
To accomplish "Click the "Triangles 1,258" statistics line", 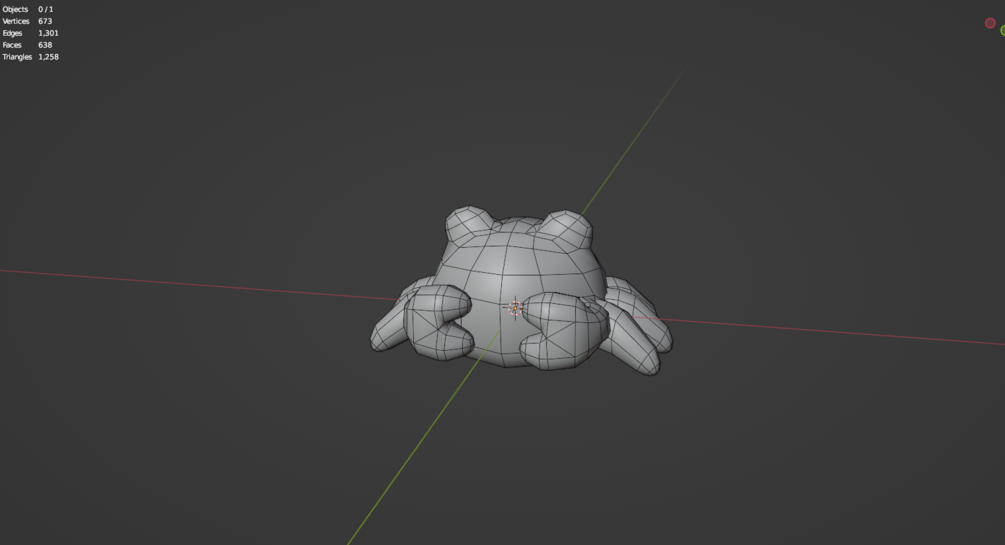I will pyautogui.click(x=30, y=57).
